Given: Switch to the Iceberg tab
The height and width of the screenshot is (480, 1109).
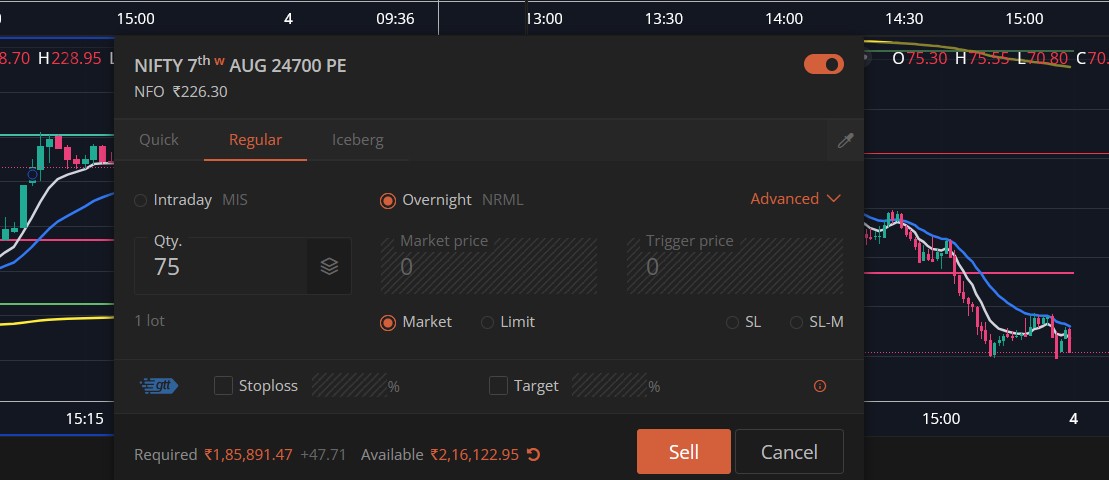Looking at the screenshot, I should point(358,140).
